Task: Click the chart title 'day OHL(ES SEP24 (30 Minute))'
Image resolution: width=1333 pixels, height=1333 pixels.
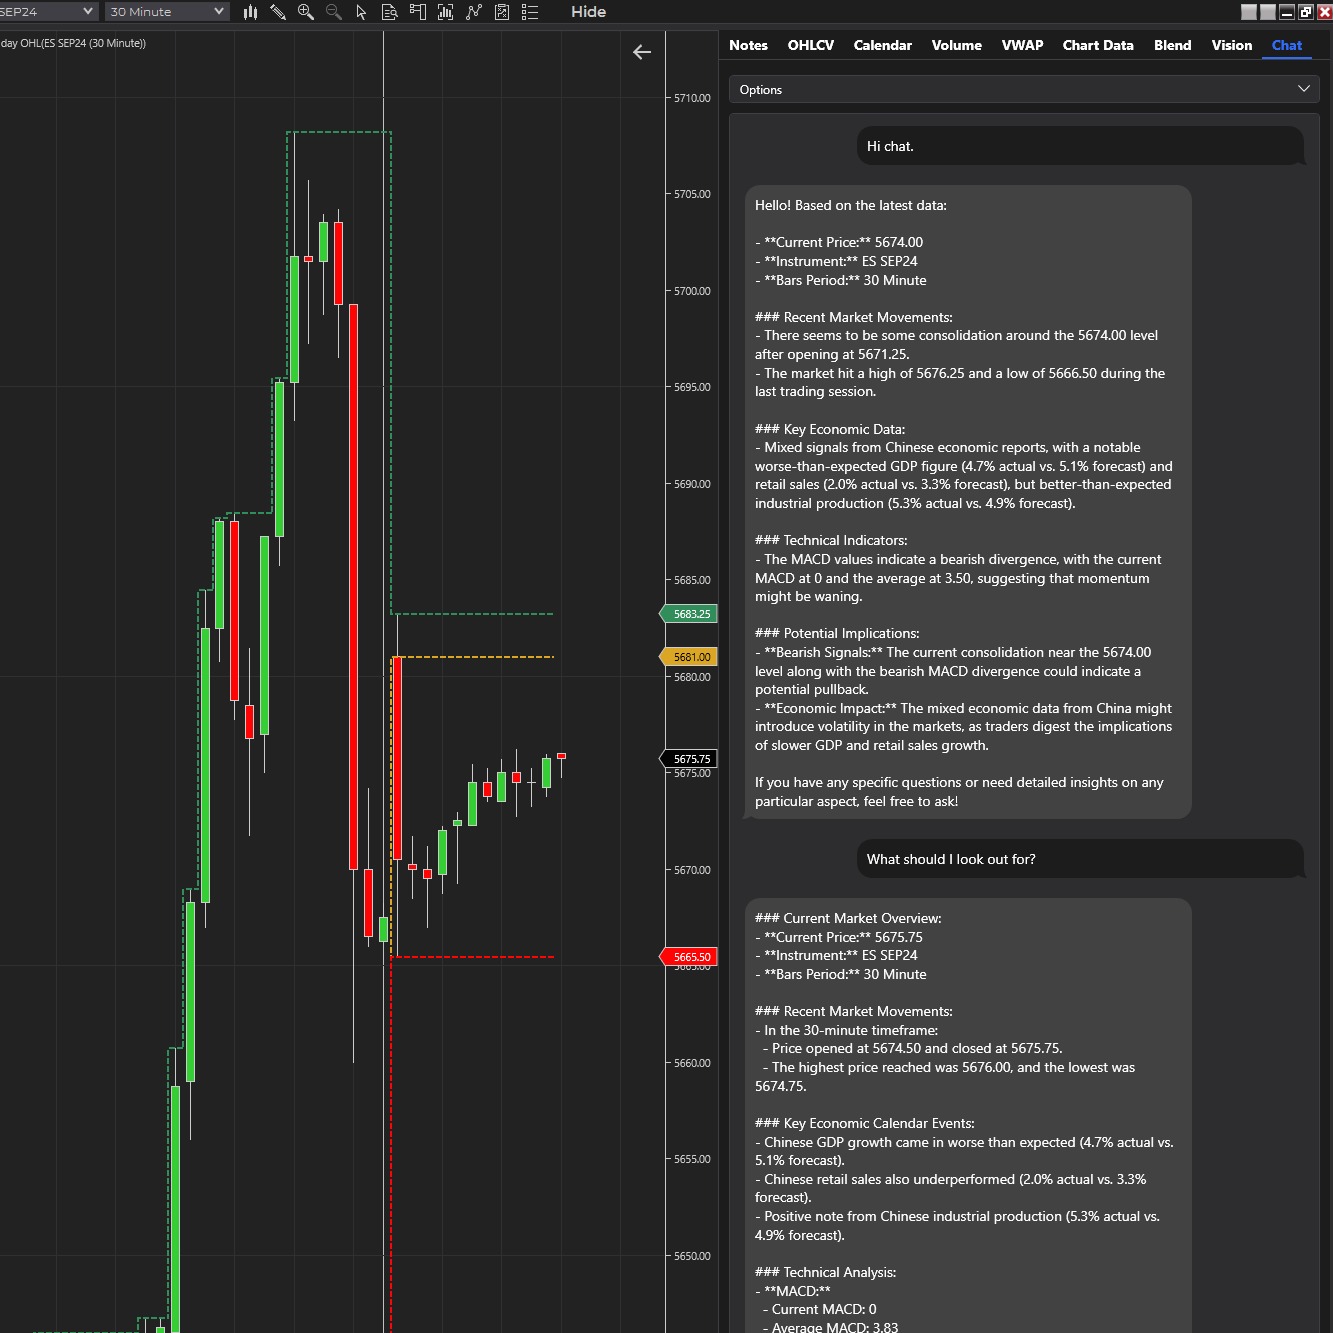Action: [73, 43]
